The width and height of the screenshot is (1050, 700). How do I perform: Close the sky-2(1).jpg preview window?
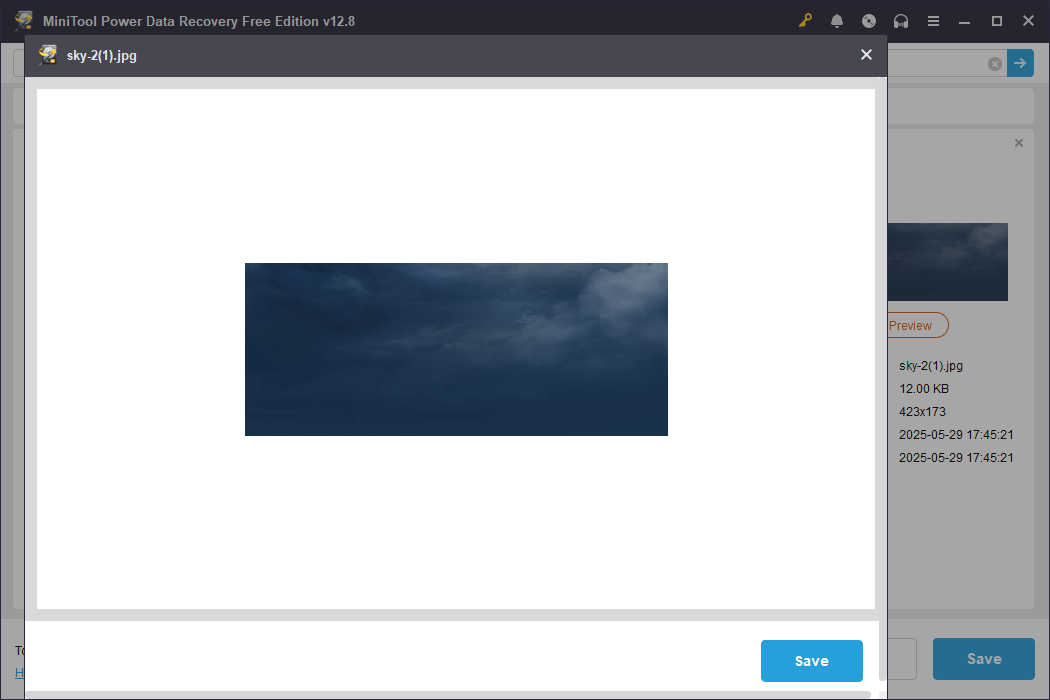pyautogui.click(x=866, y=54)
